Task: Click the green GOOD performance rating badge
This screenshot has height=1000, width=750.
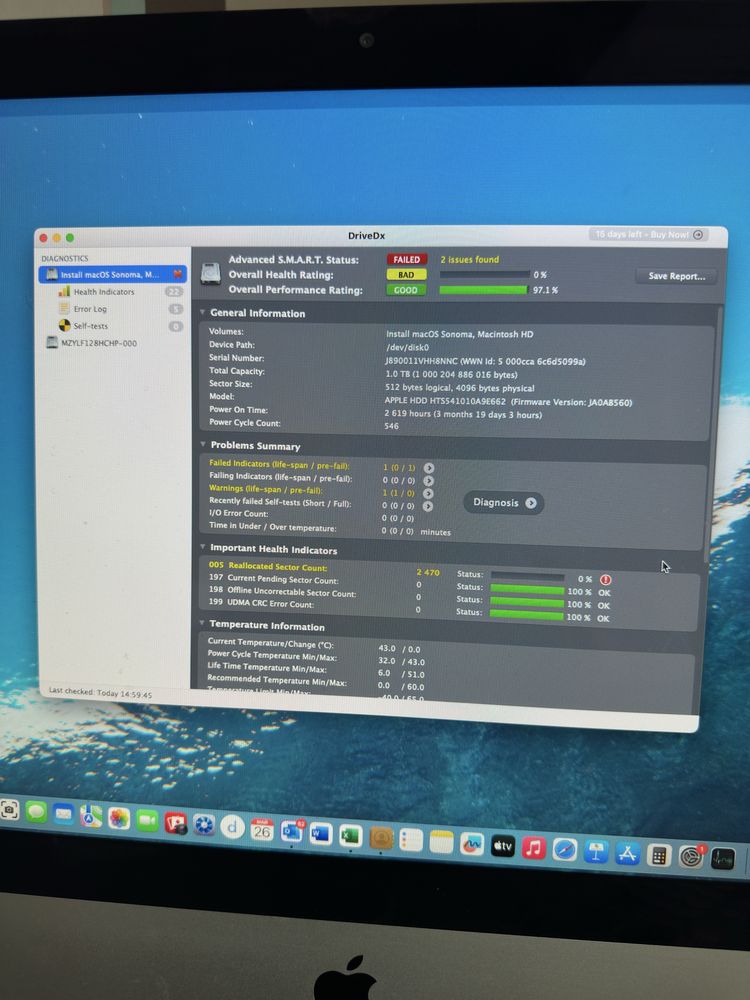Action: pos(405,290)
